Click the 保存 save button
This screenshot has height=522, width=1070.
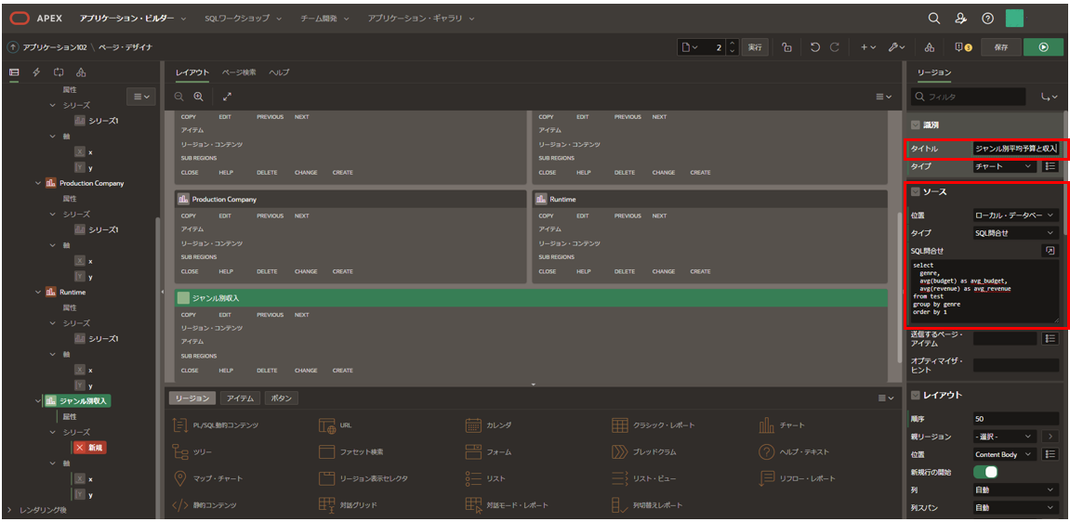pos(1002,47)
